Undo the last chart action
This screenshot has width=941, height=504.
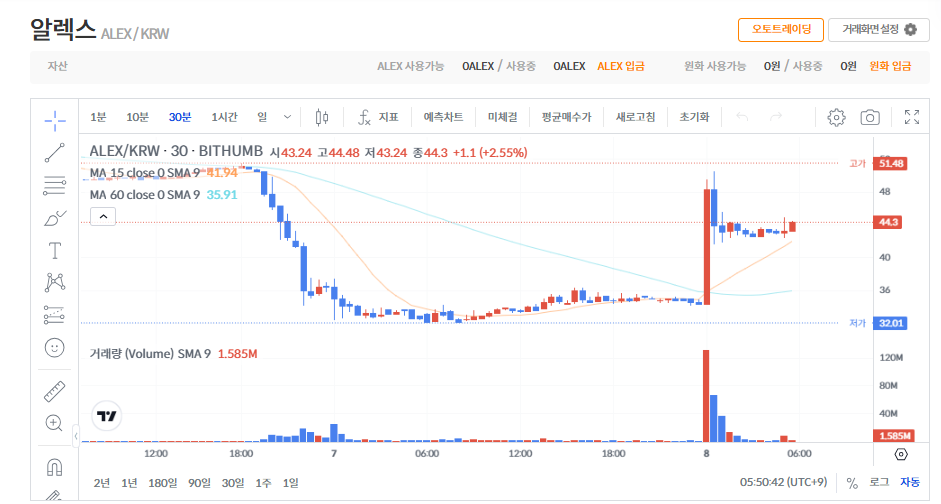point(742,116)
